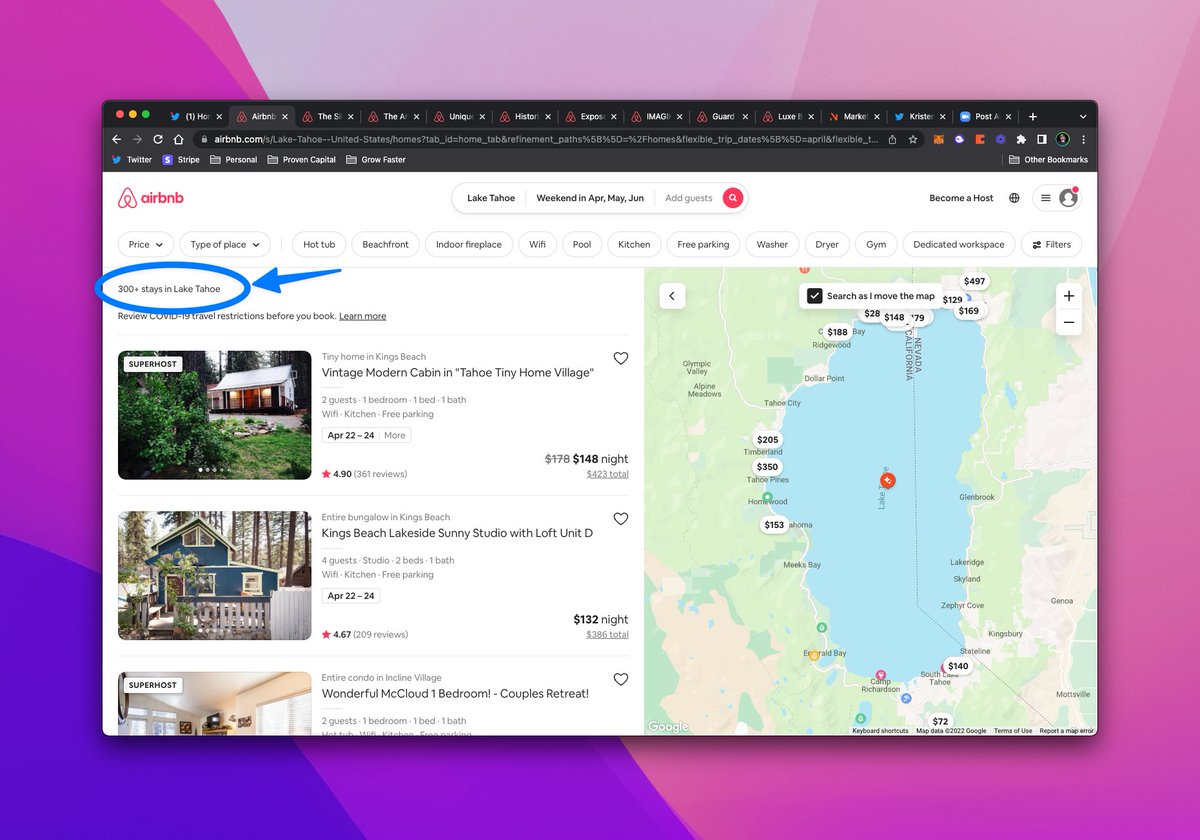Open the Proven Capital bookmarks folder
Screen dimensions: 1200x840
coord(301,160)
